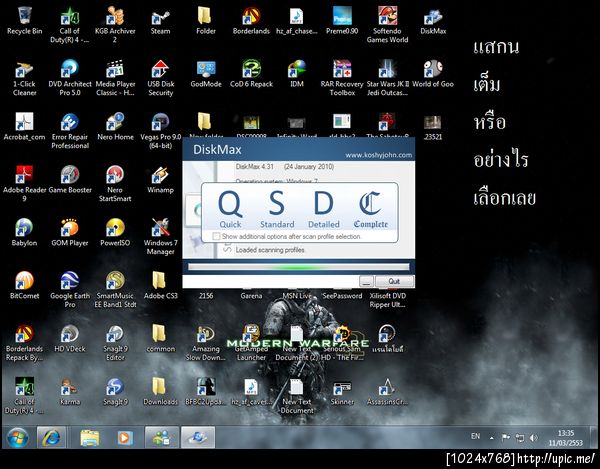This screenshot has width=600, height=469.
Task: Select the Acrobat_com desktop icon
Action: (24, 127)
